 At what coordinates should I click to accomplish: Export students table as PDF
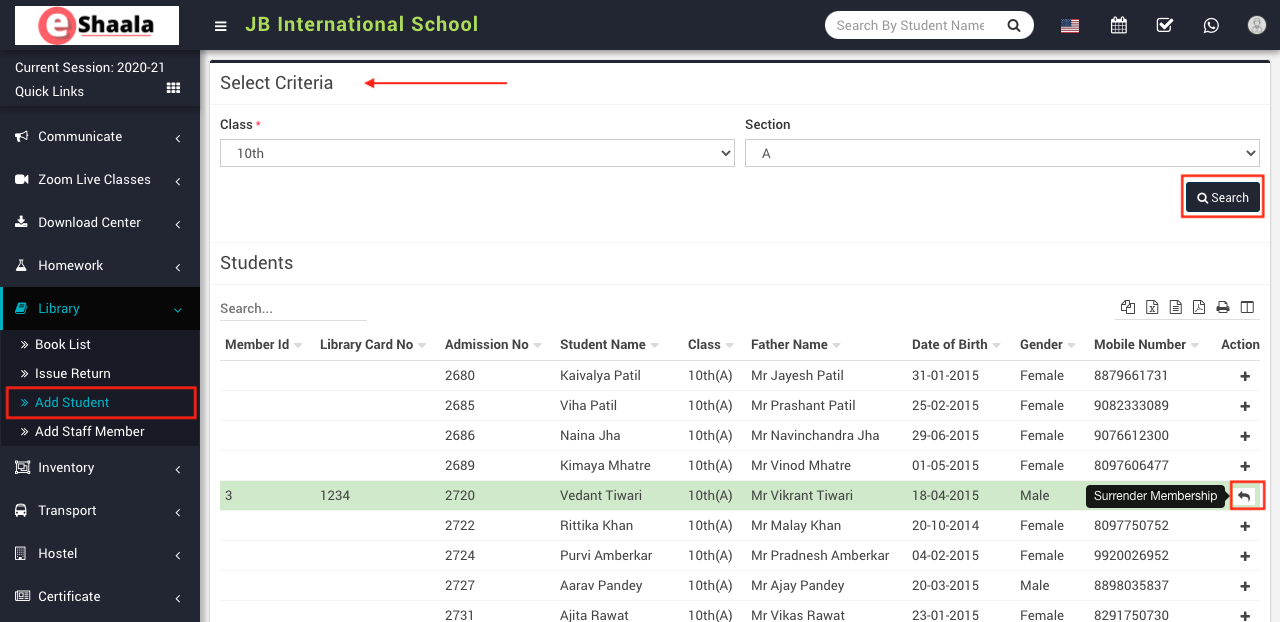[x=1198, y=307]
